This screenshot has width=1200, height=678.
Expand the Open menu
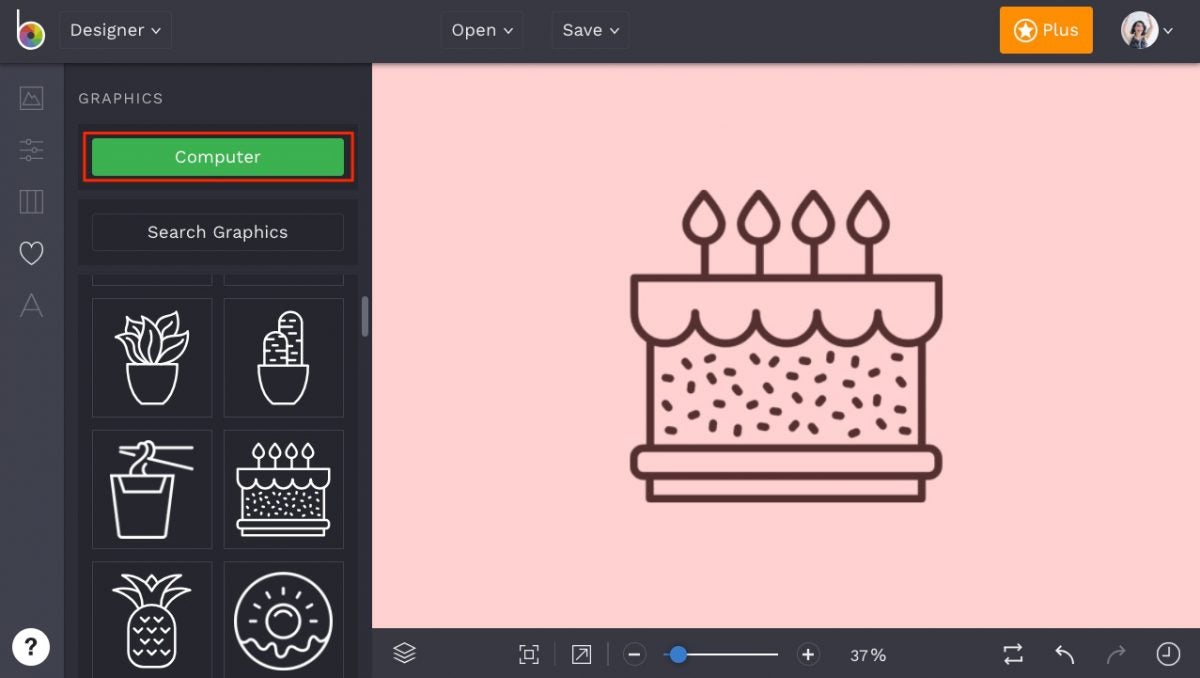(482, 30)
